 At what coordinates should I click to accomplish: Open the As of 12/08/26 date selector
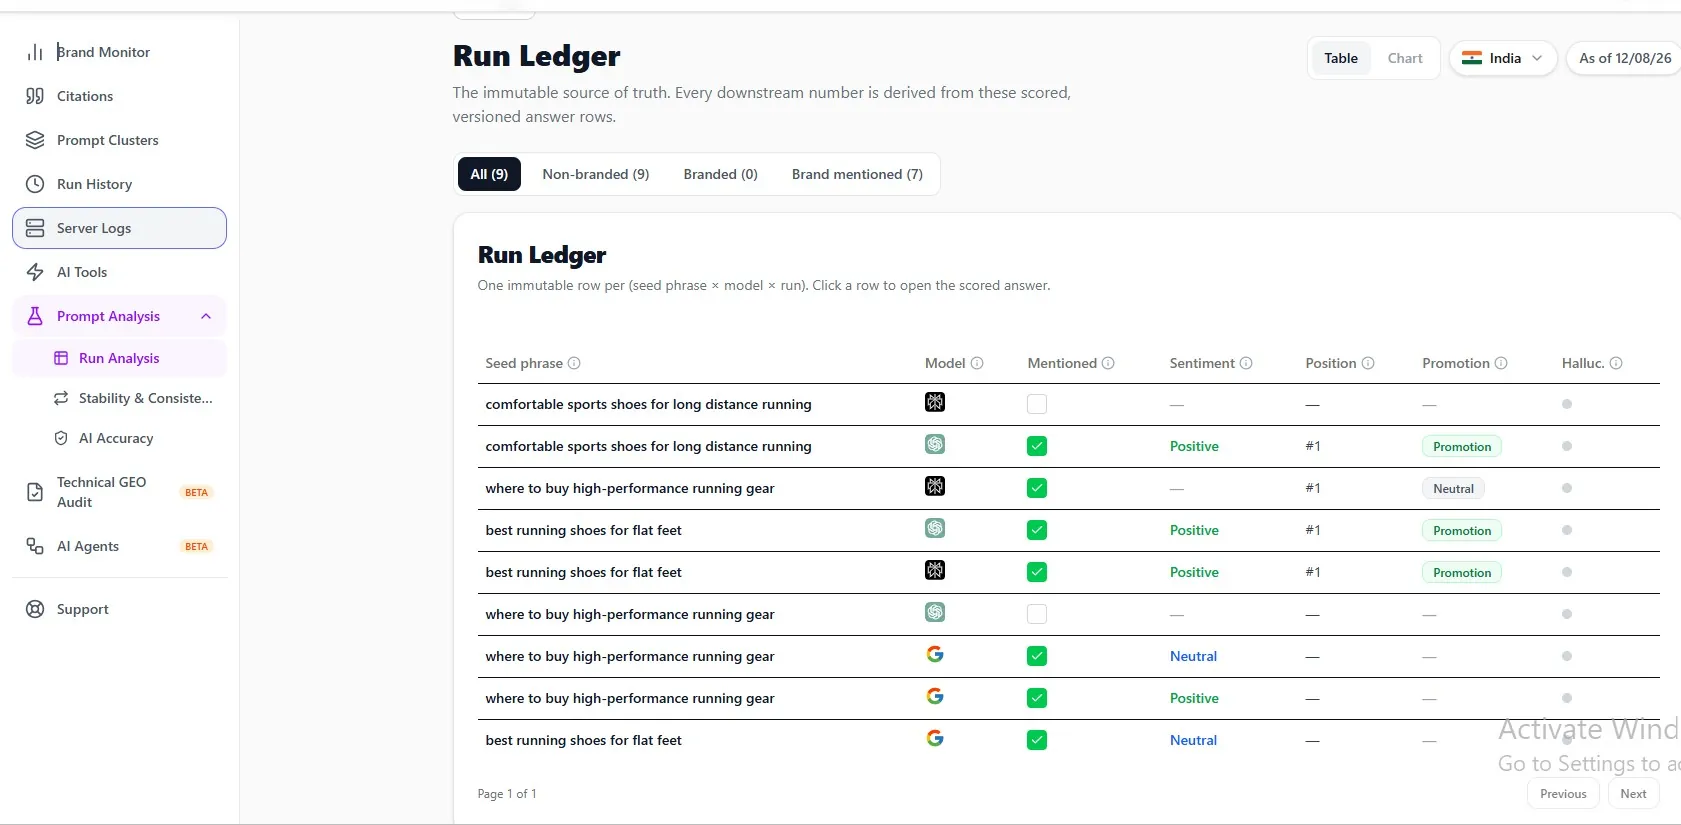point(1625,58)
